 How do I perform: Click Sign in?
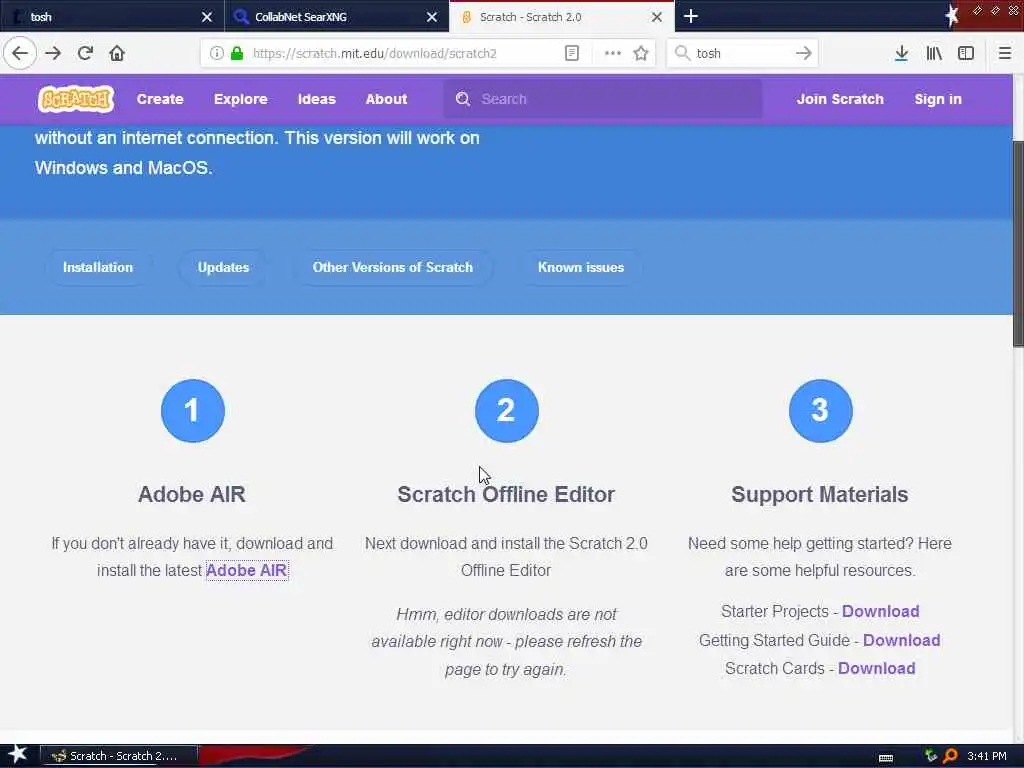click(x=938, y=99)
